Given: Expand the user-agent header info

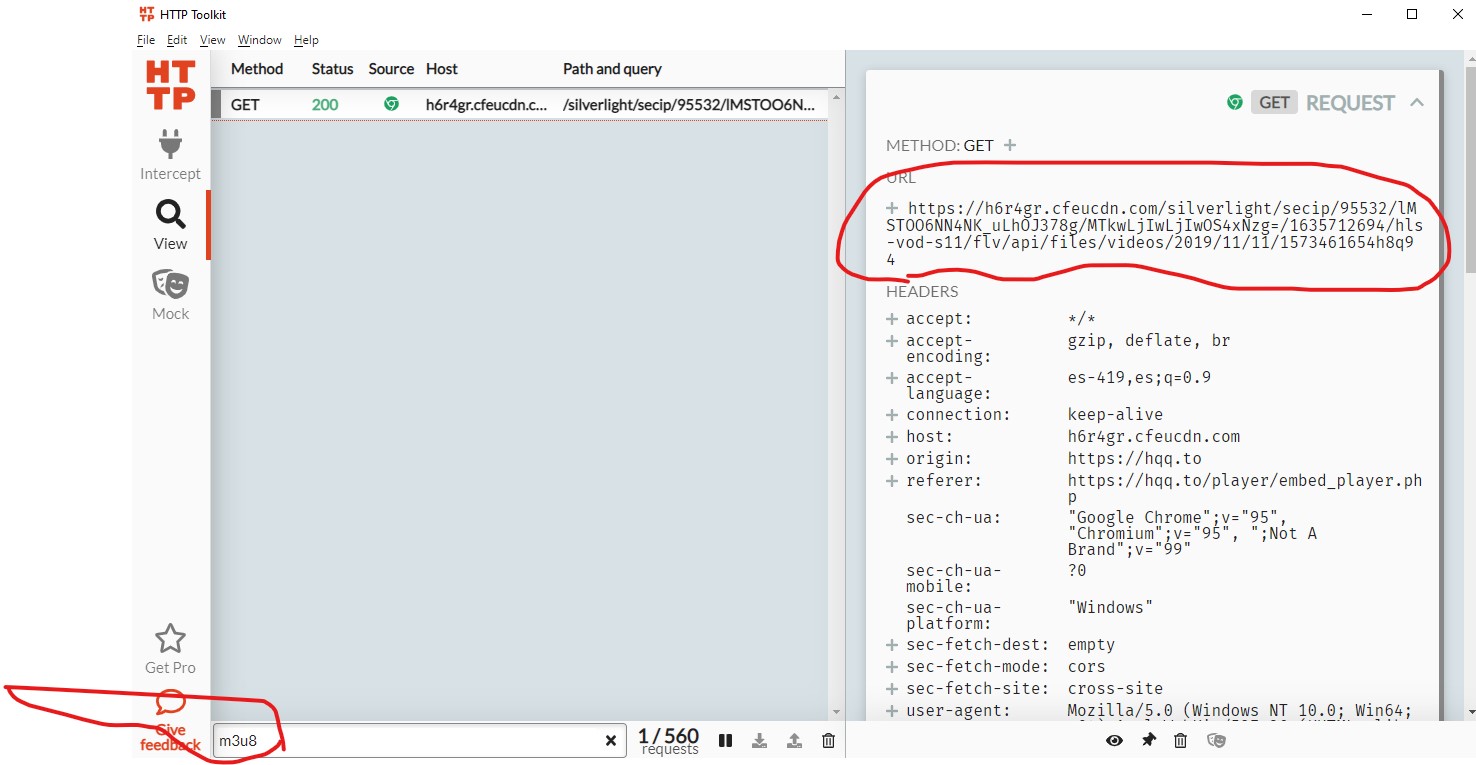Looking at the screenshot, I should pyautogui.click(x=892, y=711).
